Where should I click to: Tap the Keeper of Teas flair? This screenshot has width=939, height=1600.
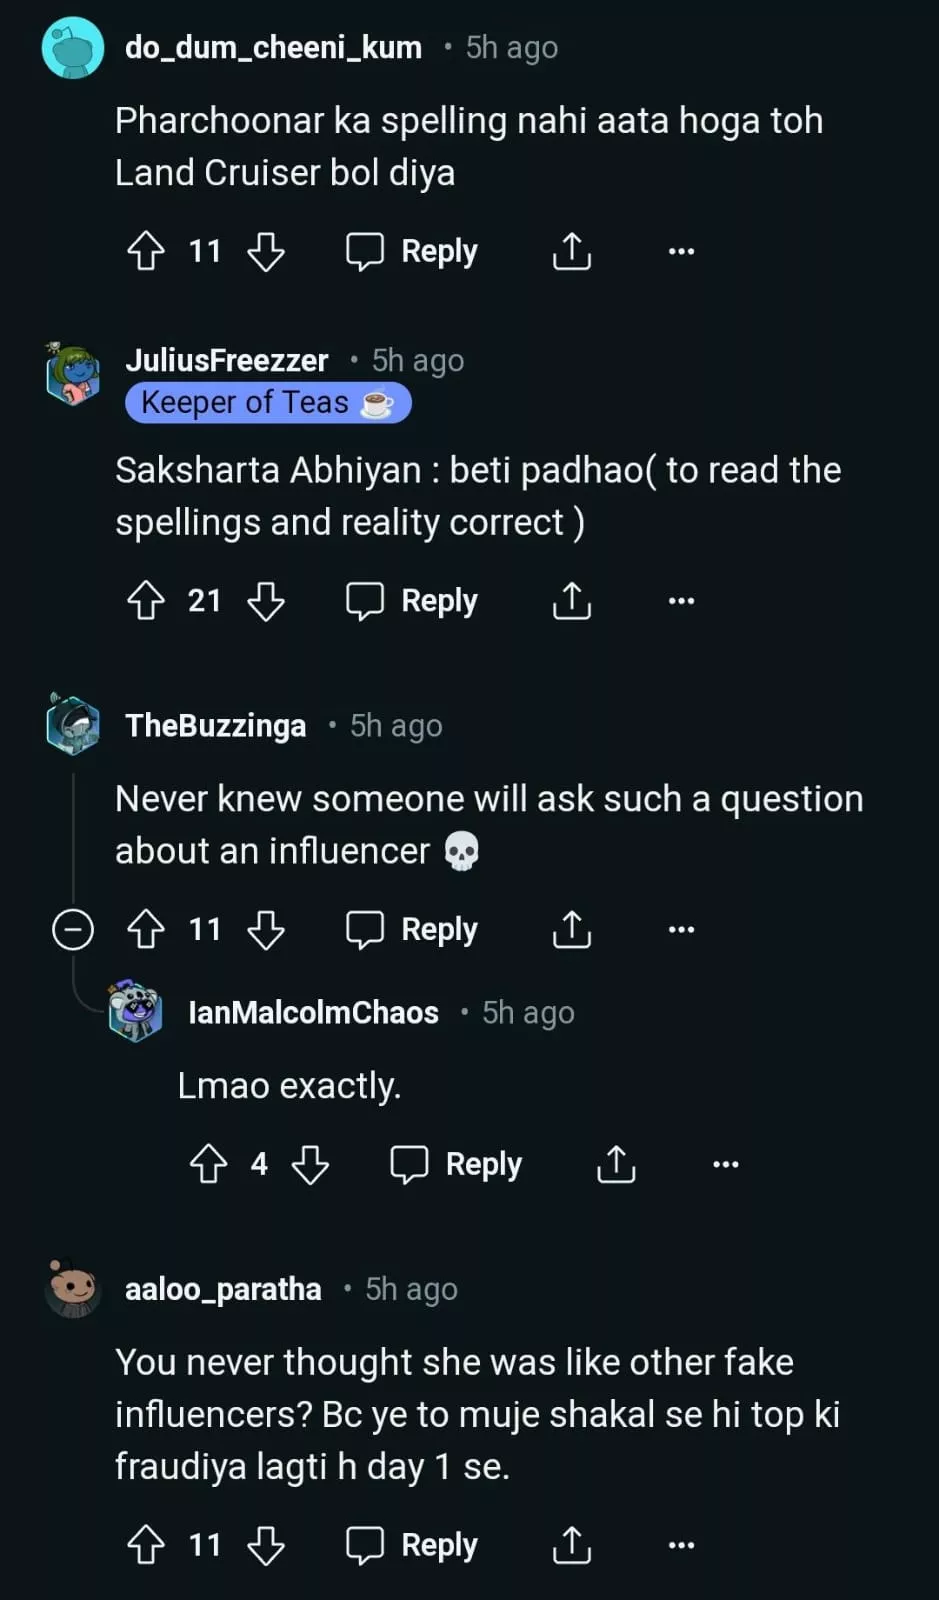point(268,403)
